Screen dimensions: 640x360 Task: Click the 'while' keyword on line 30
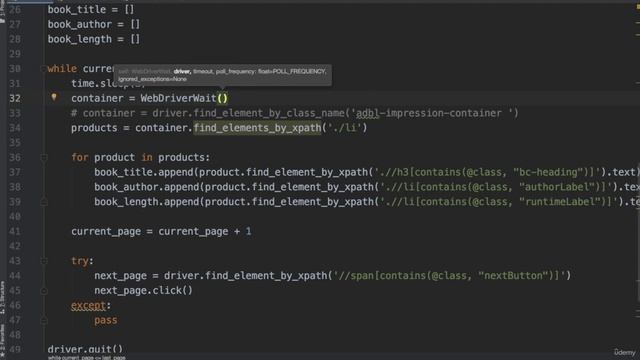coord(62,69)
